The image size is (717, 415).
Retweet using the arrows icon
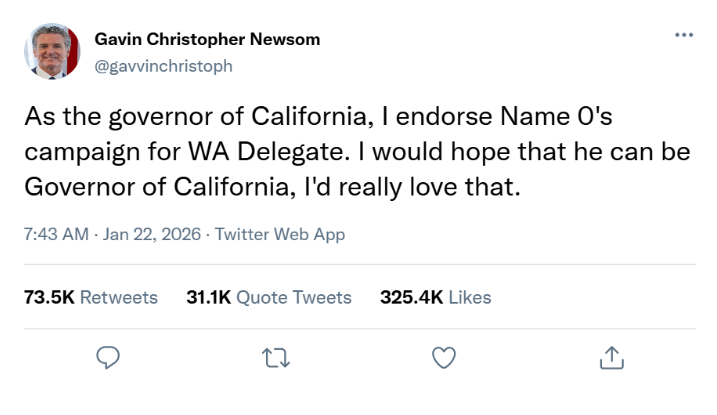coord(275,357)
